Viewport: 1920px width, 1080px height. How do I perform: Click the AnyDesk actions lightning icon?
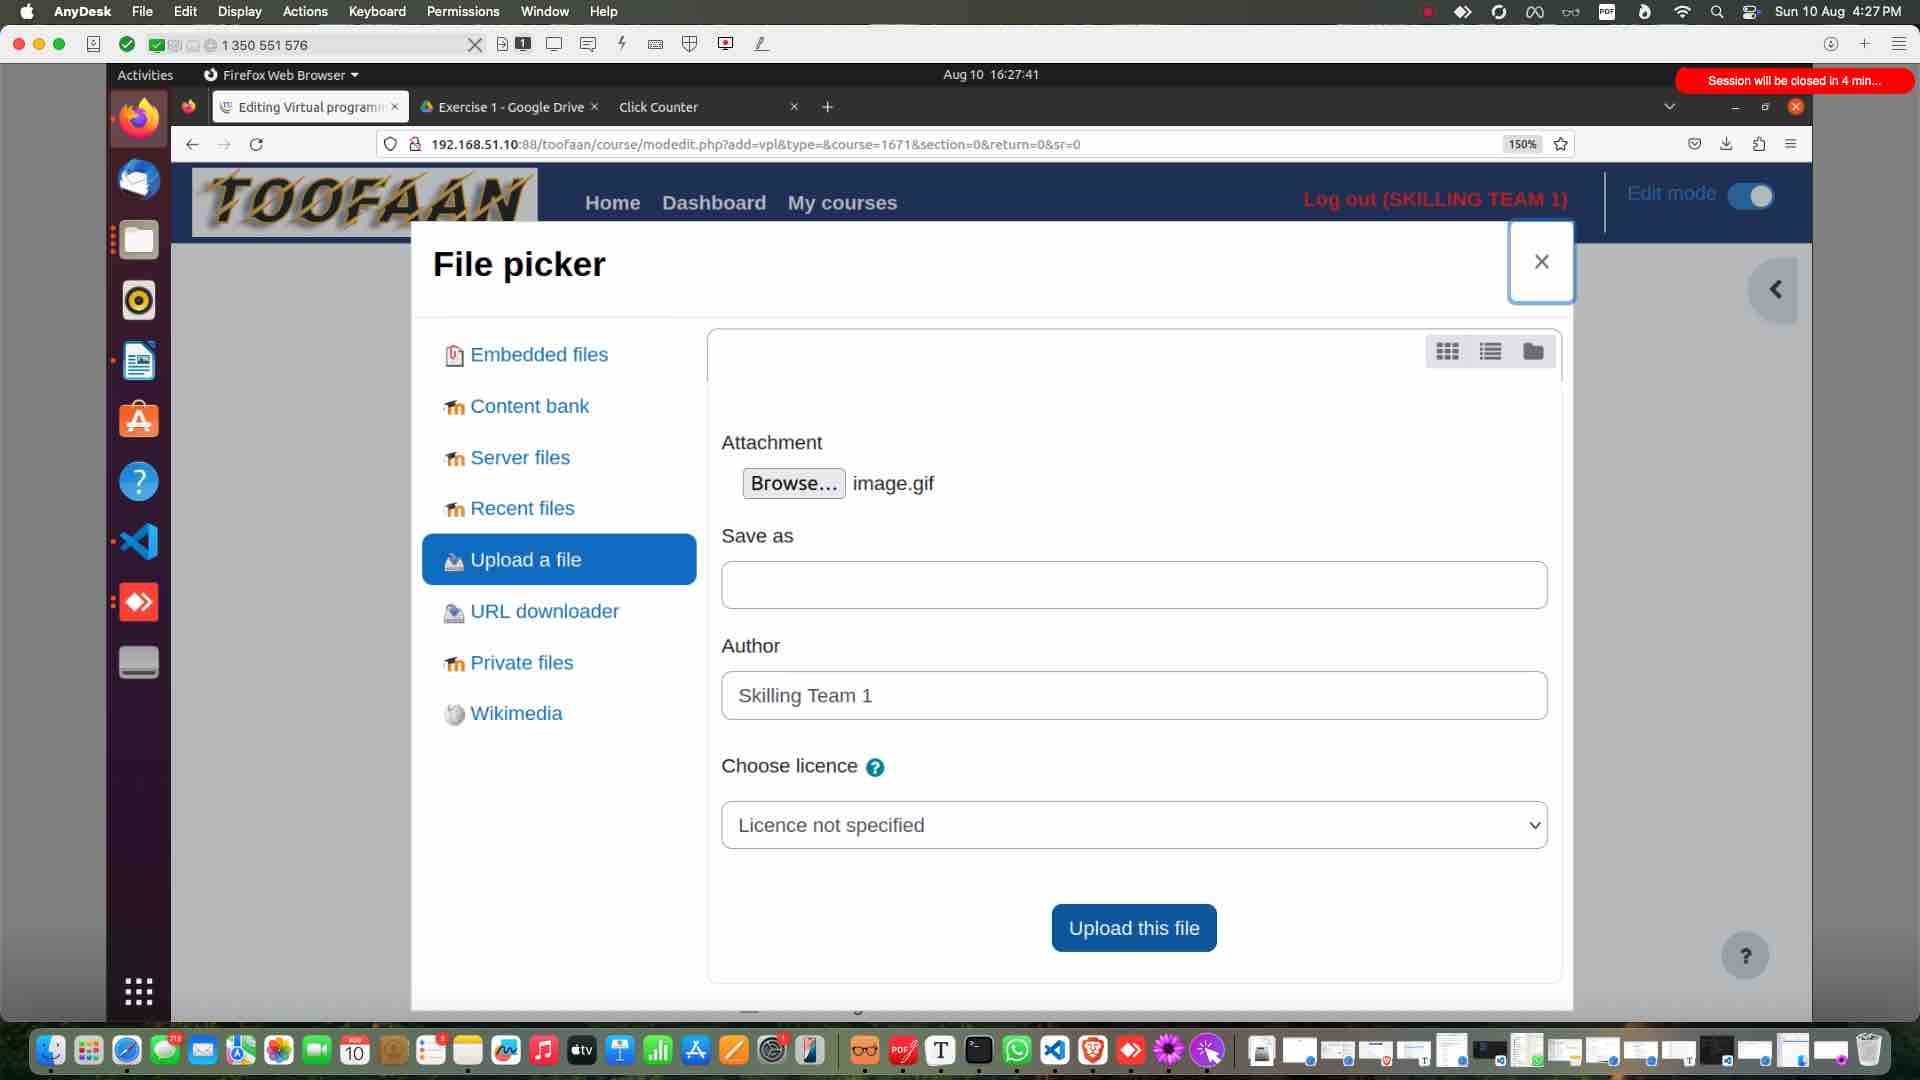(621, 44)
